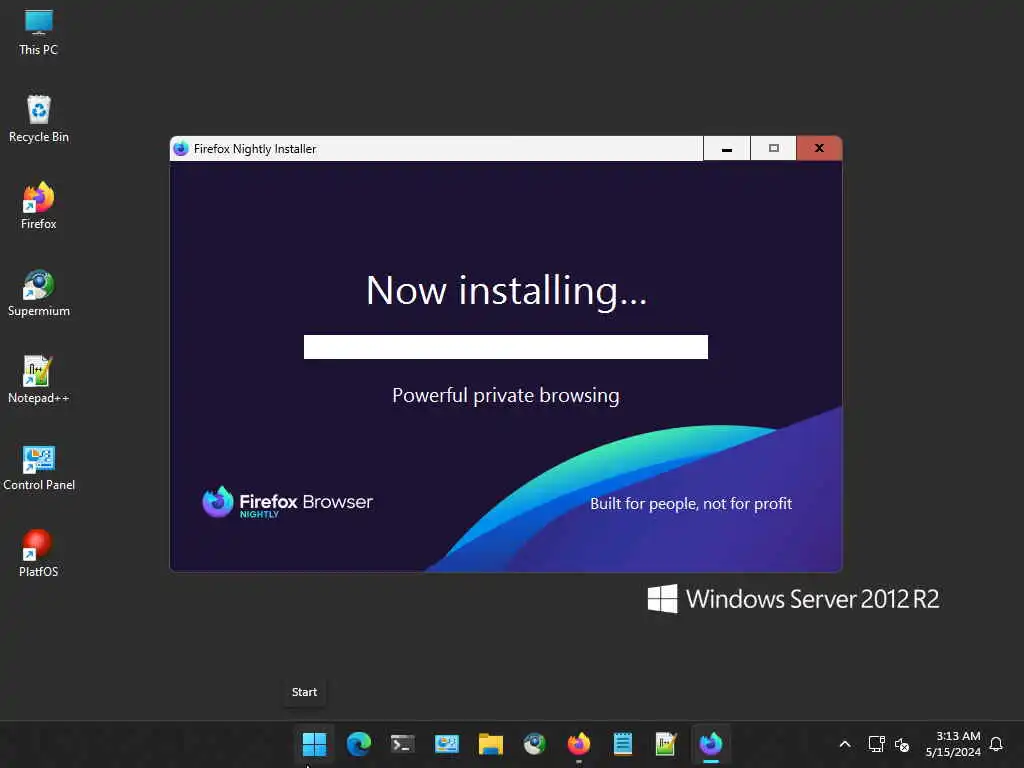Image resolution: width=1024 pixels, height=768 pixels.
Task: Click the Firefox Browser Nightly logo
Action: pyautogui.click(x=287, y=502)
